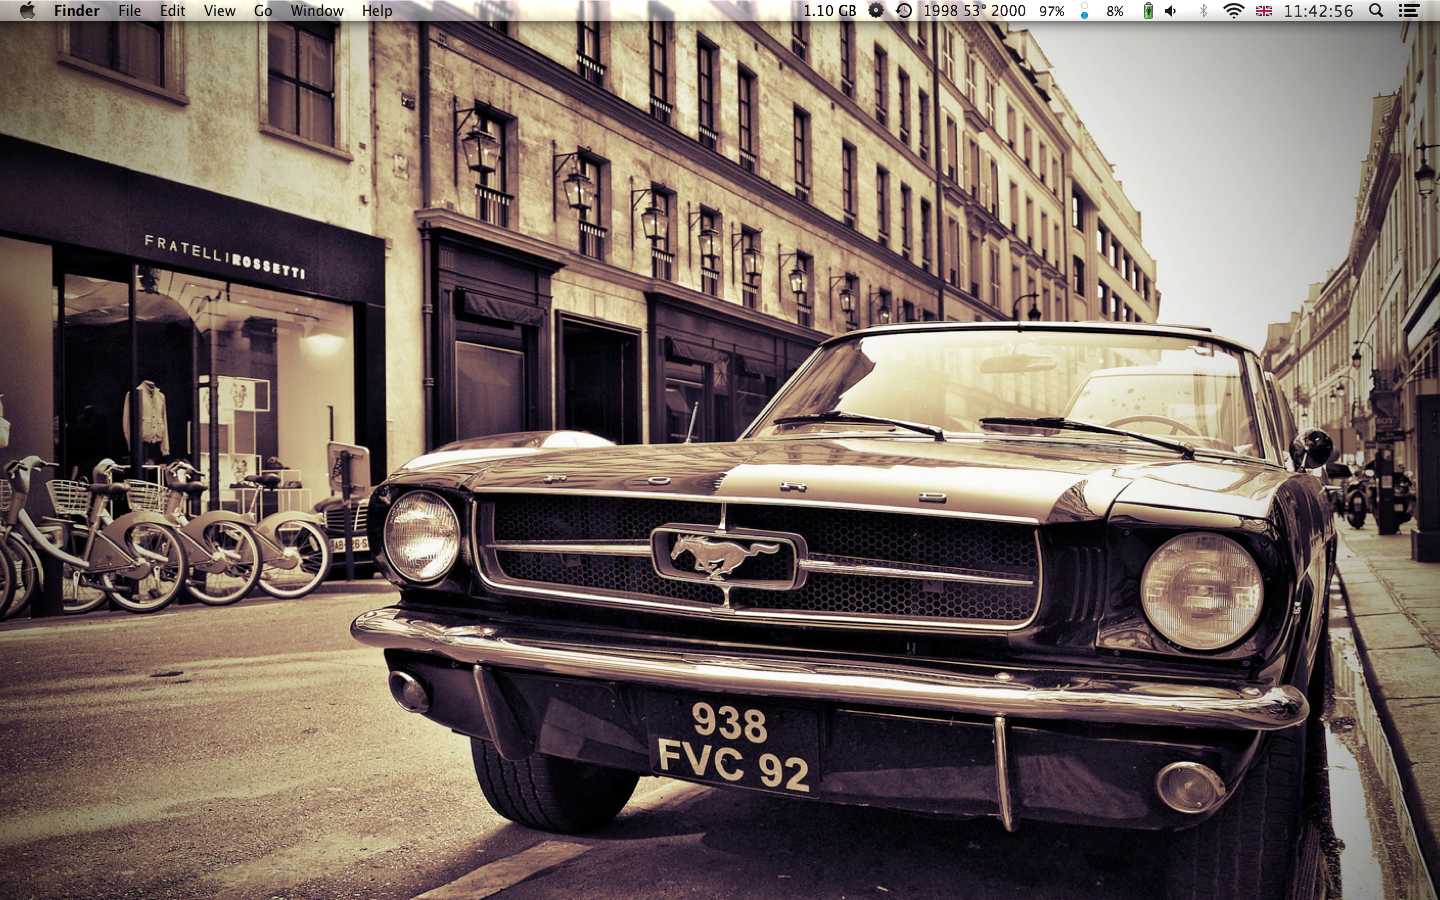Image resolution: width=1440 pixels, height=900 pixels.
Task: Open the volume speaker icon
Action: coord(1171,10)
